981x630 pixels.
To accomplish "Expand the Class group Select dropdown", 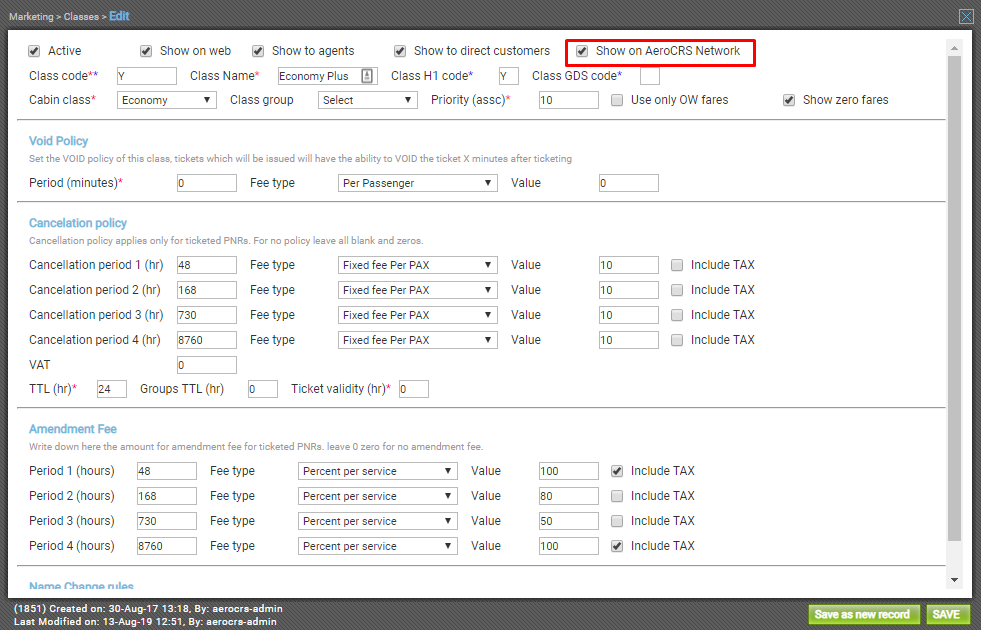I will (x=367, y=100).
